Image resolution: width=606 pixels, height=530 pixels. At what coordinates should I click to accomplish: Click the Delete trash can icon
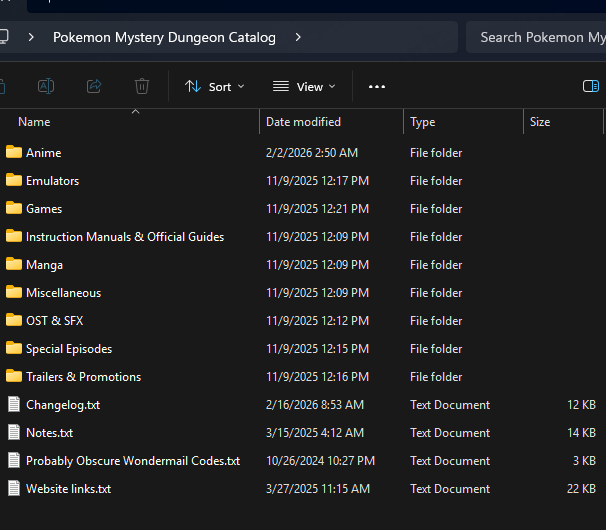tap(142, 87)
